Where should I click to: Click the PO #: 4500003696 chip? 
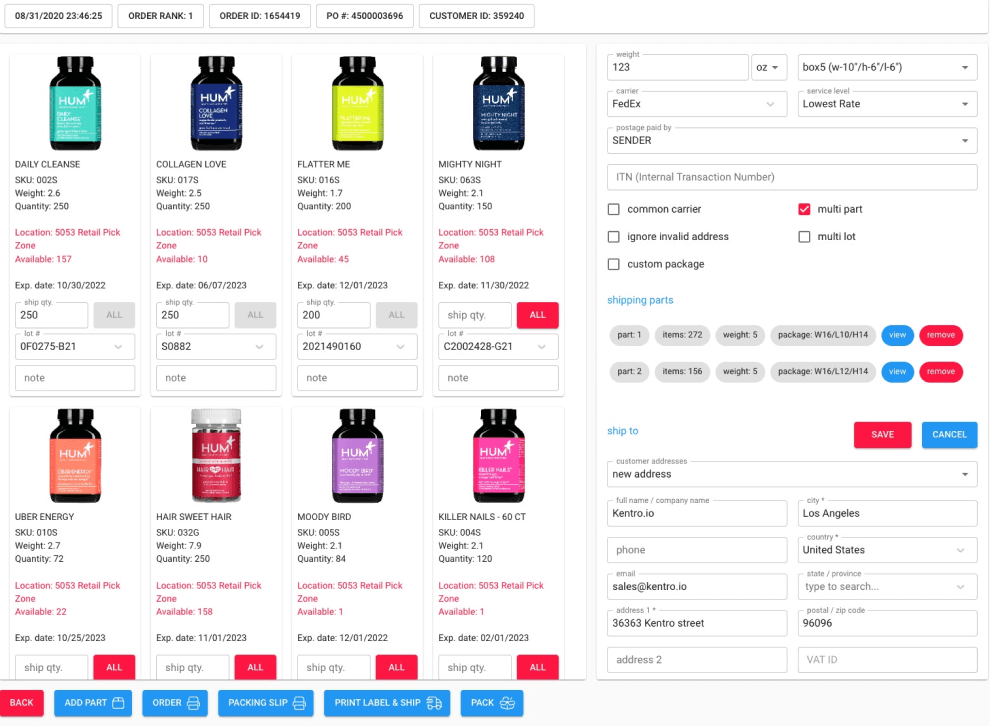coord(364,16)
